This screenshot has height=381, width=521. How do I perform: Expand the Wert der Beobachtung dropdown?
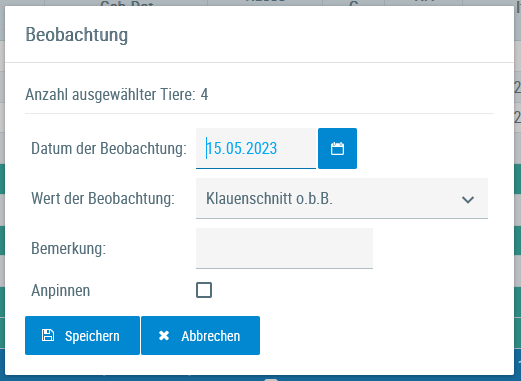tap(342, 198)
